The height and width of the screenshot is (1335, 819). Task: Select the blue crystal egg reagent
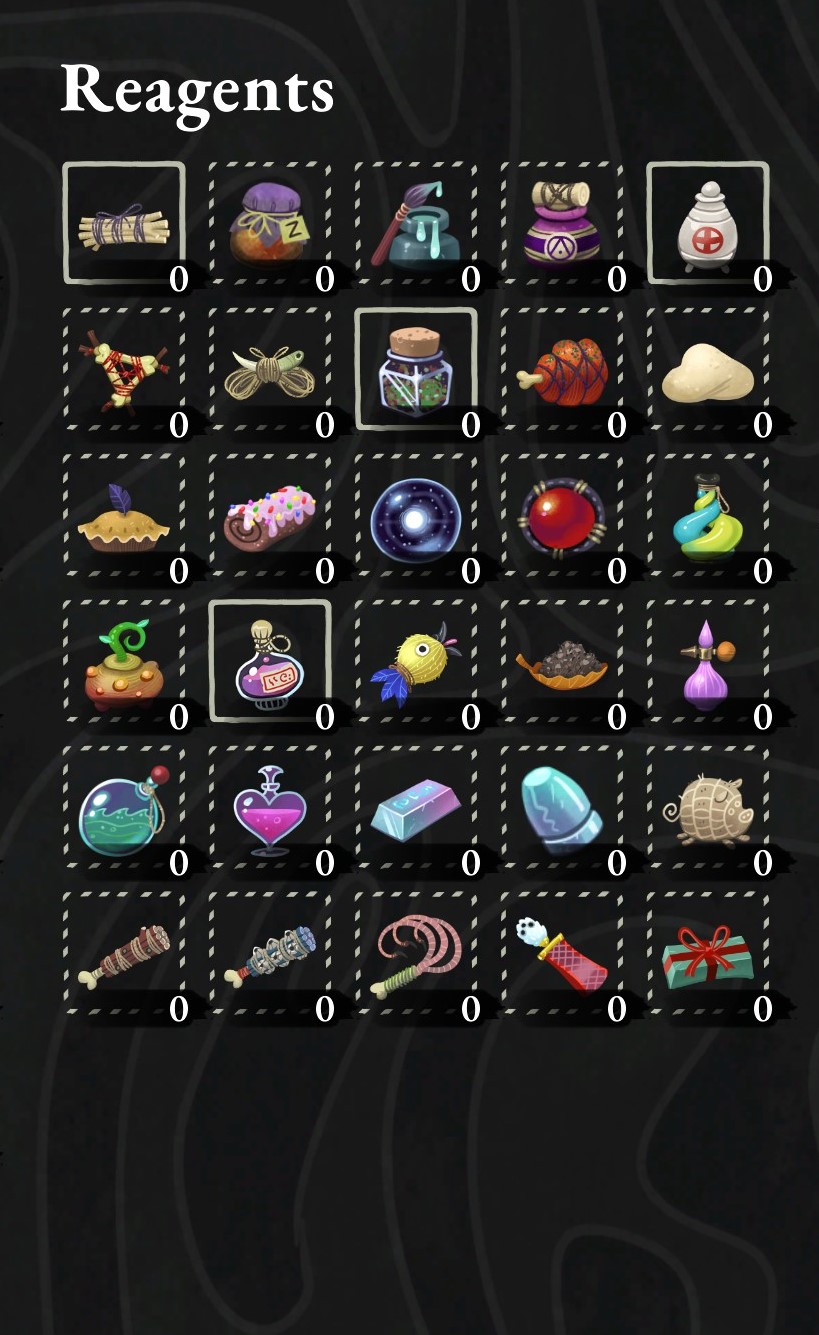(x=562, y=808)
